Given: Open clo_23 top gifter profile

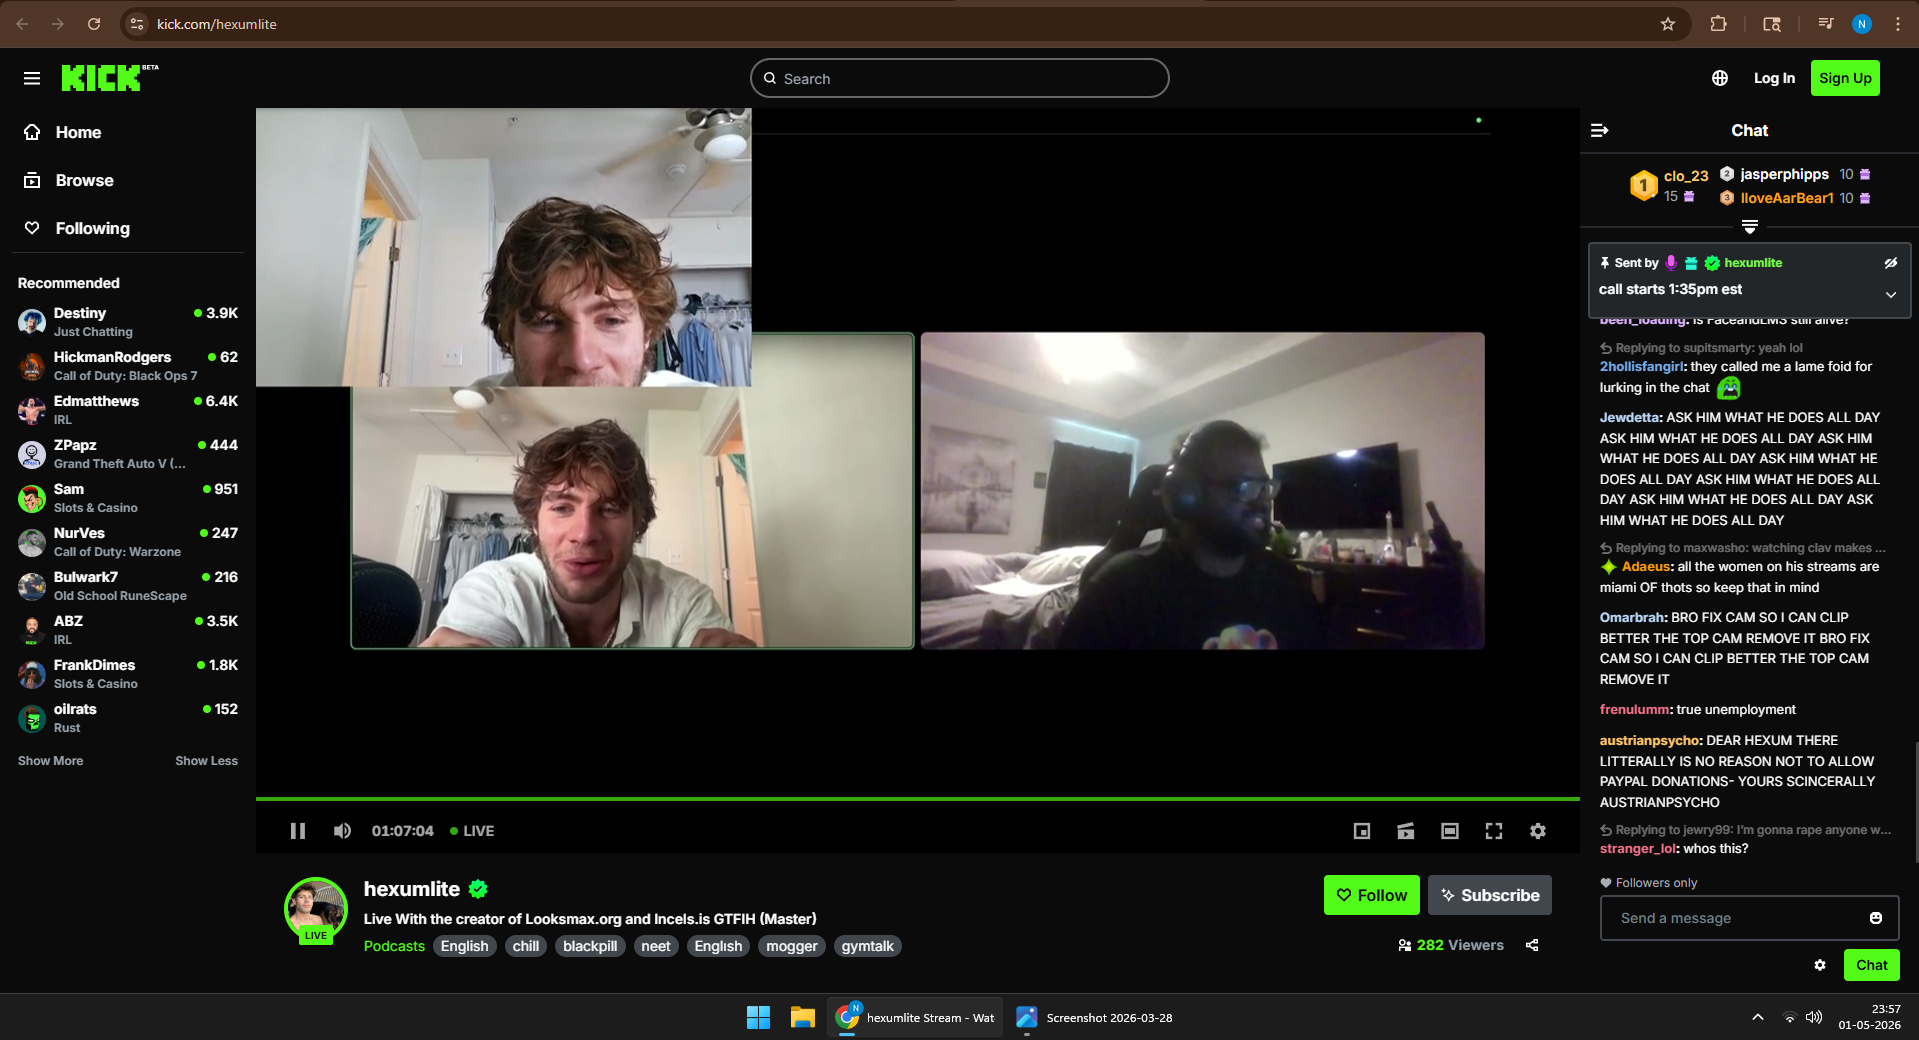Looking at the screenshot, I should pyautogui.click(x=1686, y=176).
